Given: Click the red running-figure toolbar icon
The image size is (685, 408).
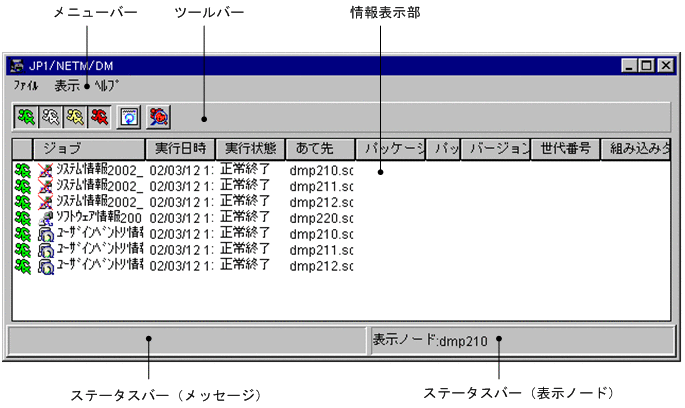Looking at the screenshot, I should click(x=100, y=117).
